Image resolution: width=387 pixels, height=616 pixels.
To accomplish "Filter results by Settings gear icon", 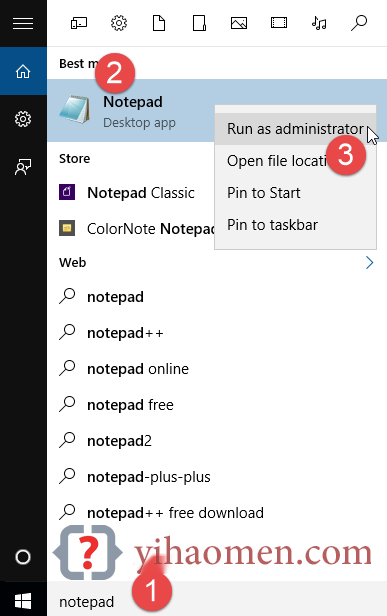I will pyautogui.click(x=119, y=23).
